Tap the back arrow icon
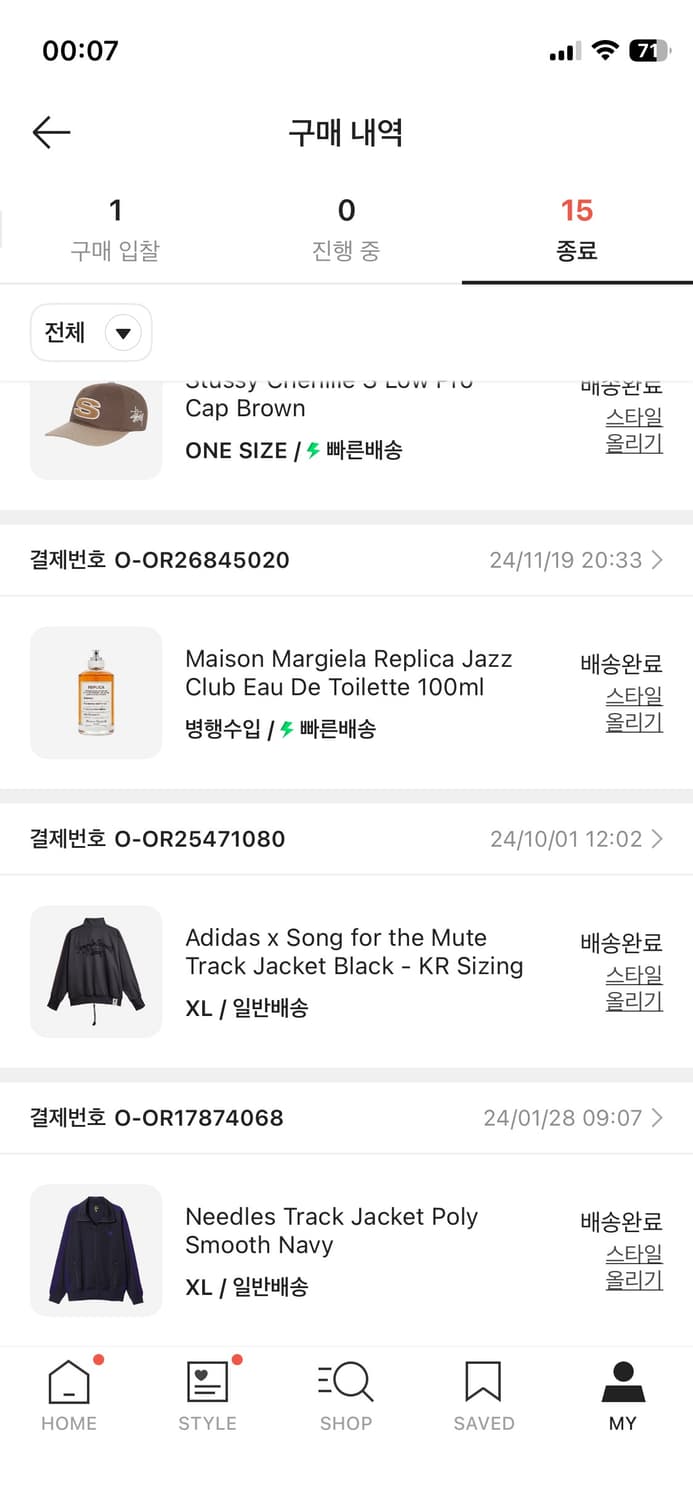This screenshot has height=1500, width=693. coord(51,132)
